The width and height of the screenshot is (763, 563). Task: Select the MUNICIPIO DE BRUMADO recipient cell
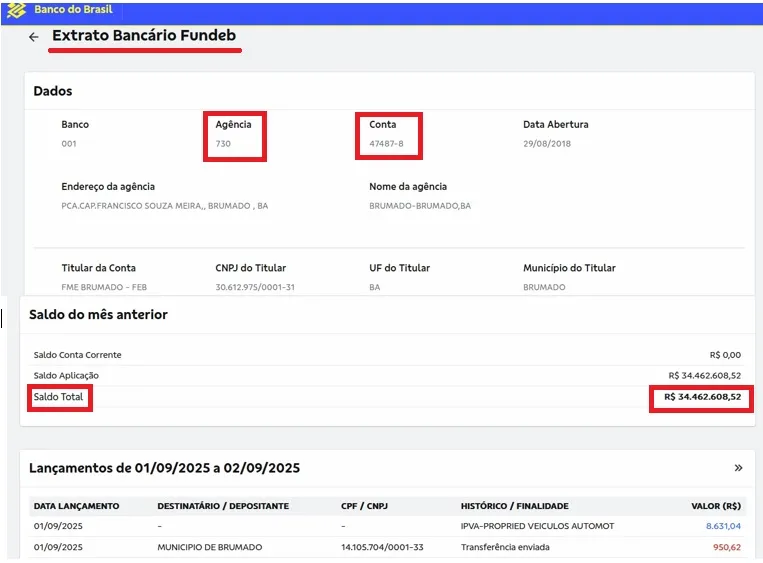click(210, 547)
